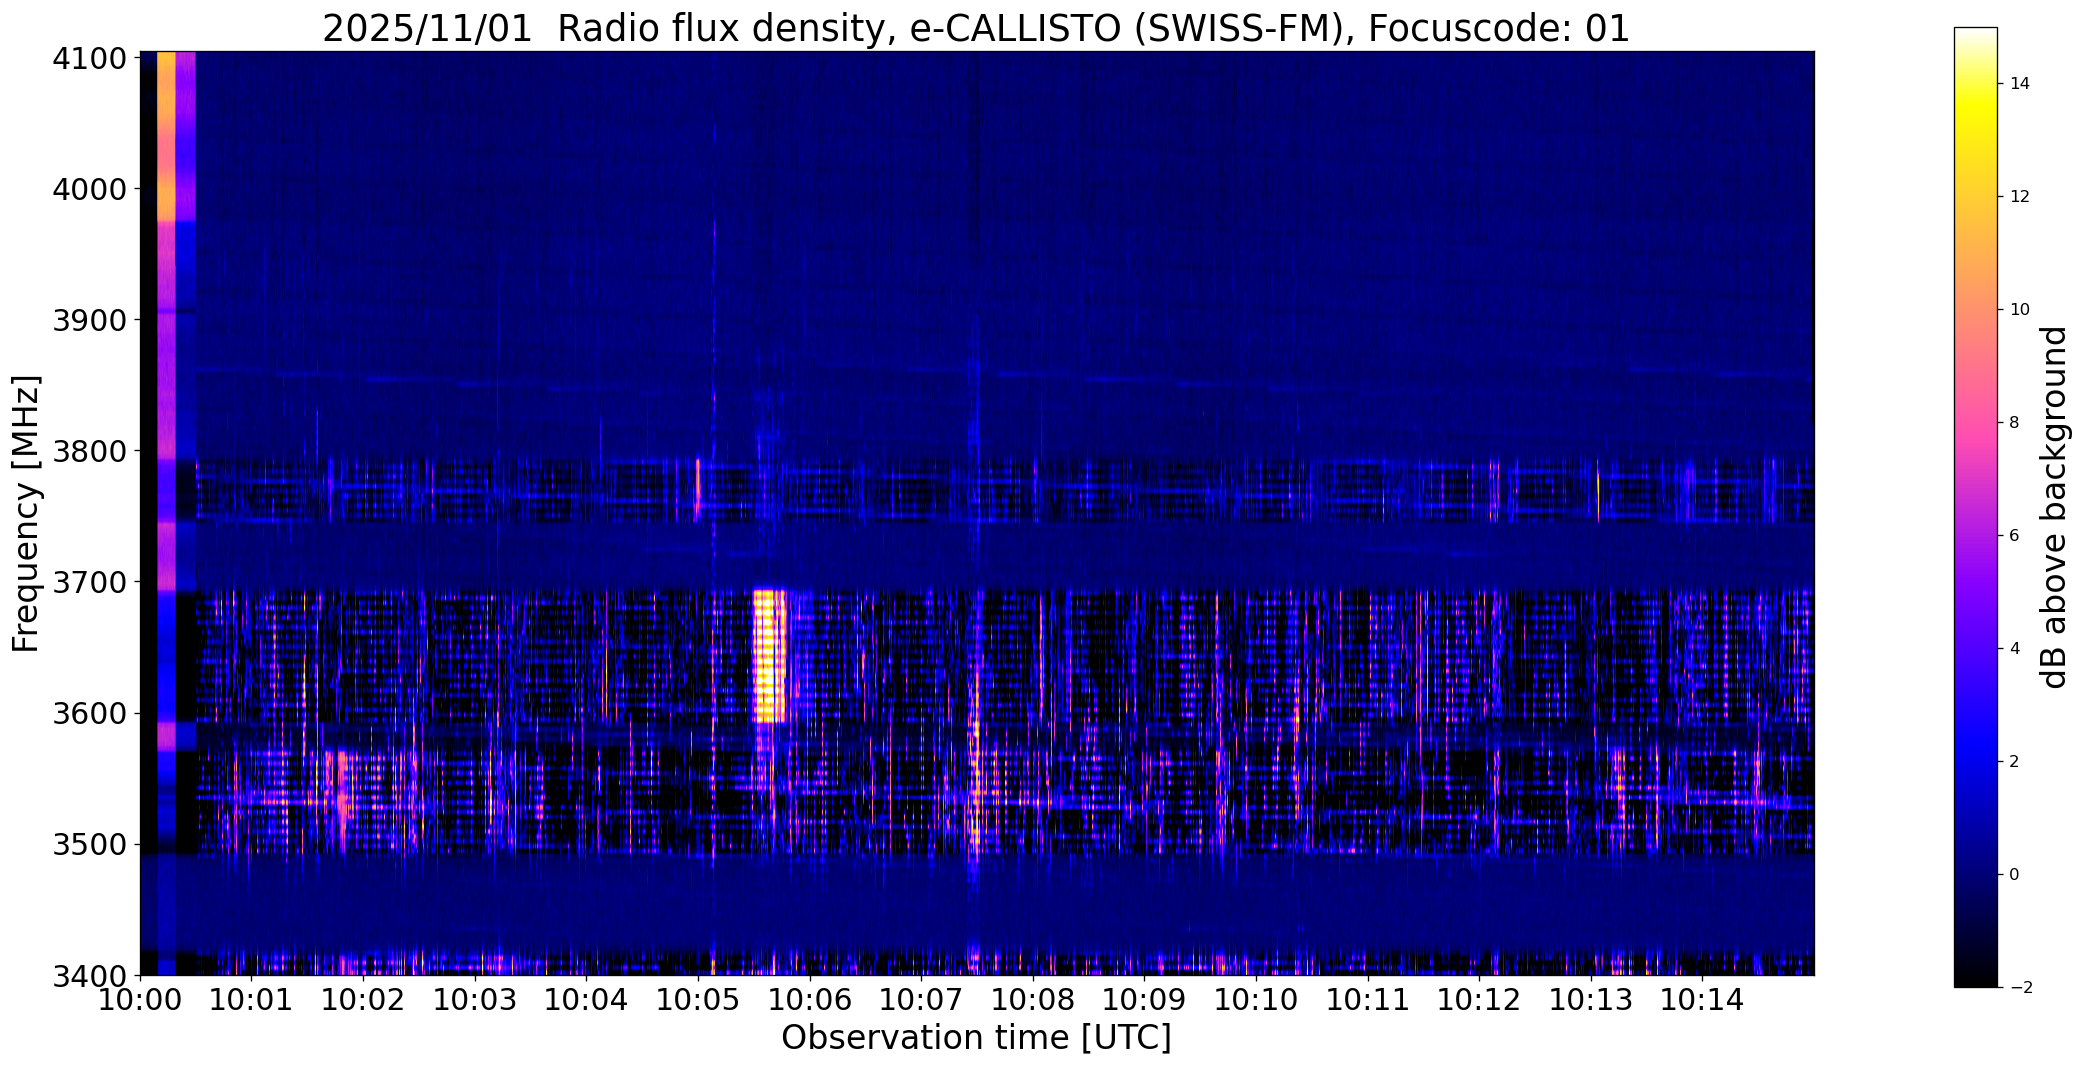
Task: Click the 10:08 time tick label
Action: coord(1034,1000)
